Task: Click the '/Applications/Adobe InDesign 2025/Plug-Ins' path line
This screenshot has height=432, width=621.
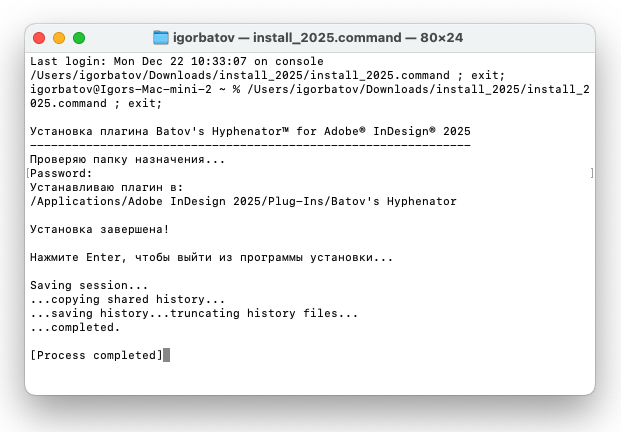Action: (243, 201)
